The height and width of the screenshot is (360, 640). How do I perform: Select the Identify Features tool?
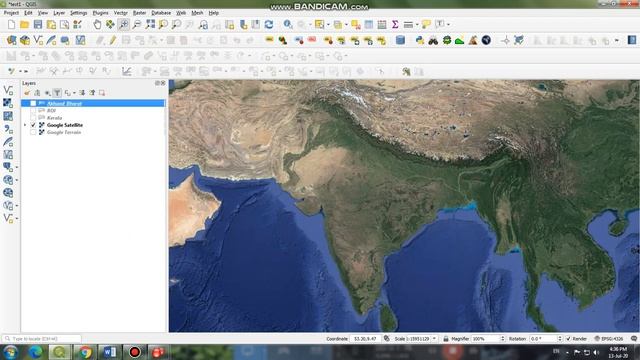(x=288, y=24)
